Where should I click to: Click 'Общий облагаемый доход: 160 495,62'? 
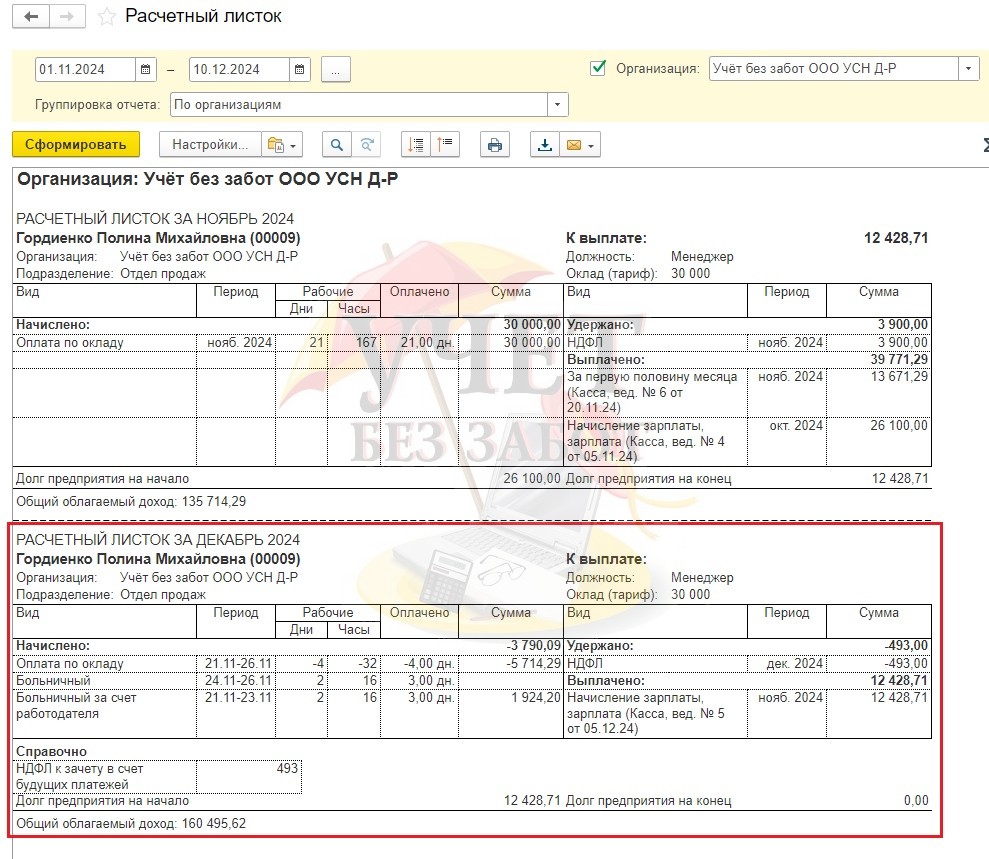tap(131, 824)
